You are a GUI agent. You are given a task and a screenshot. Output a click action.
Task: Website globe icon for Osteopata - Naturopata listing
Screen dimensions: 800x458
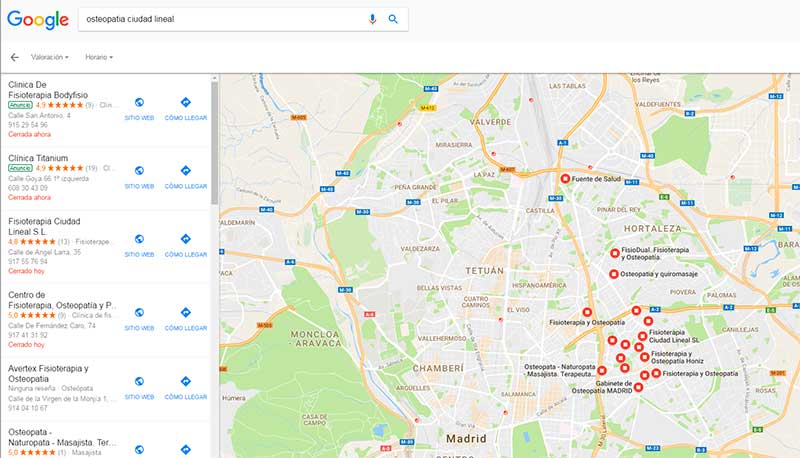(139, 449)
